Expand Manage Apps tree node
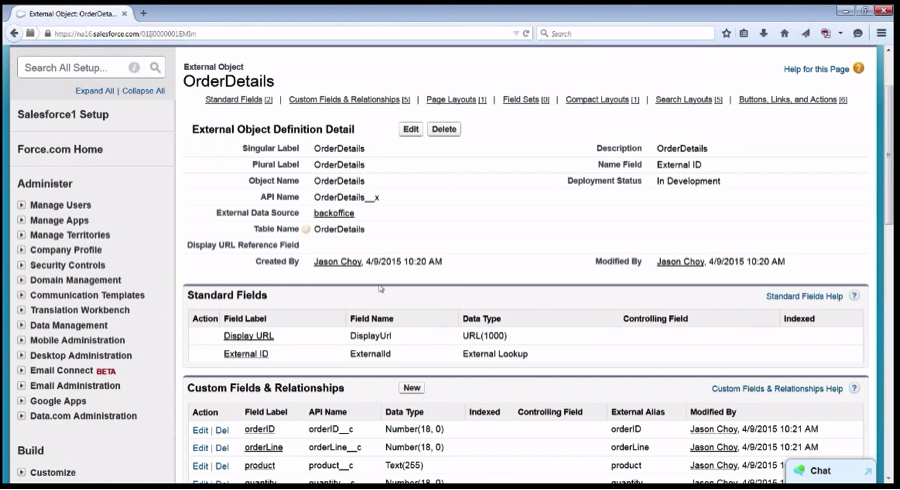This screenshot has width=900, height=490. 21,220
